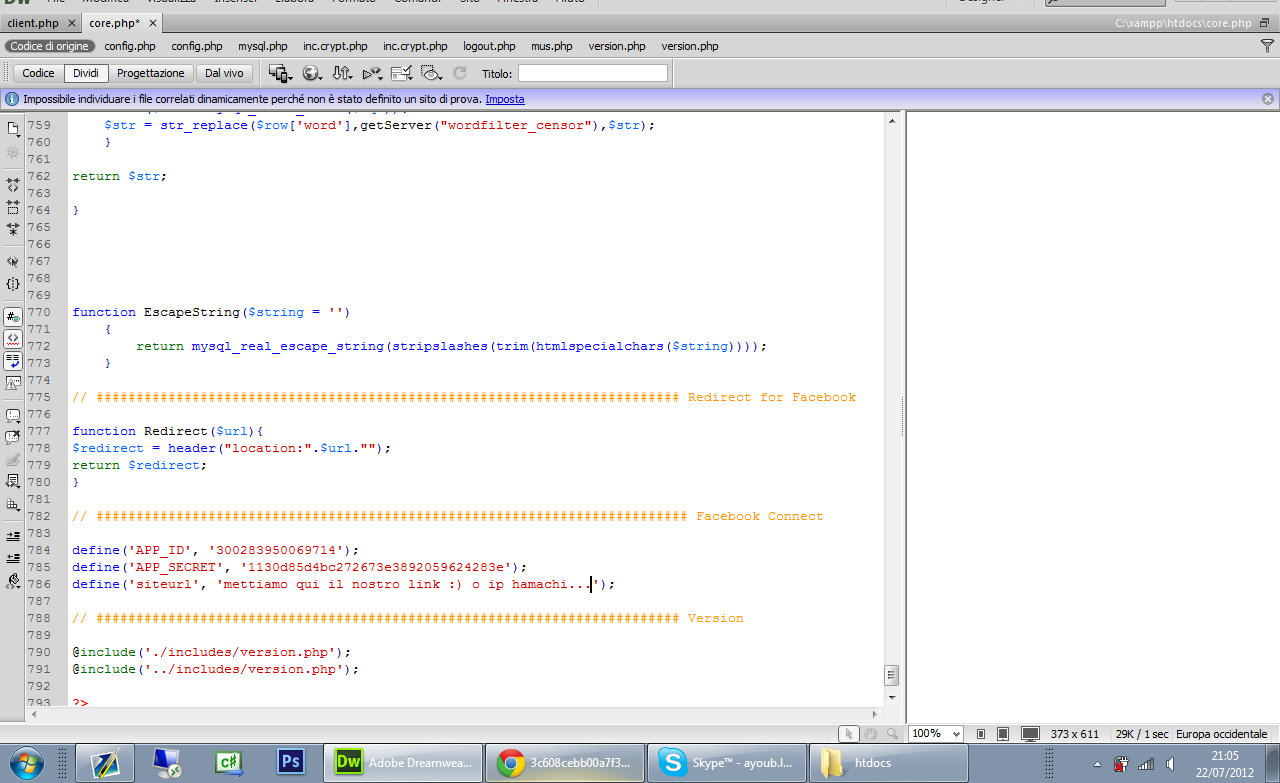This screenshot has height=783, width=1280.
Task: Open the file management menu
Action: (342, 73)
